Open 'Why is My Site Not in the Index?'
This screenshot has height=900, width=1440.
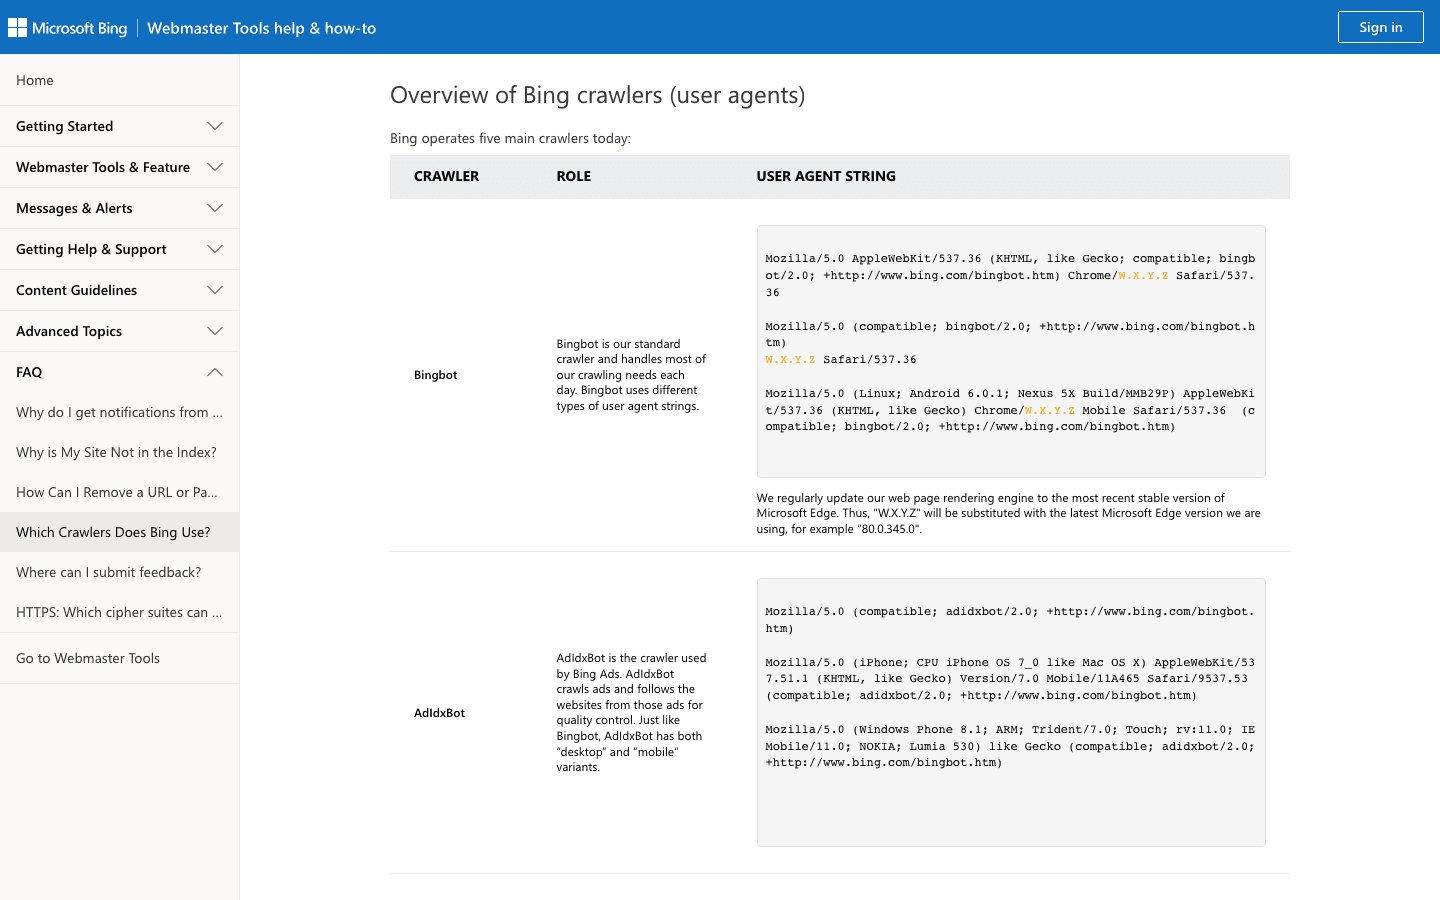click(x=116, y=452)
